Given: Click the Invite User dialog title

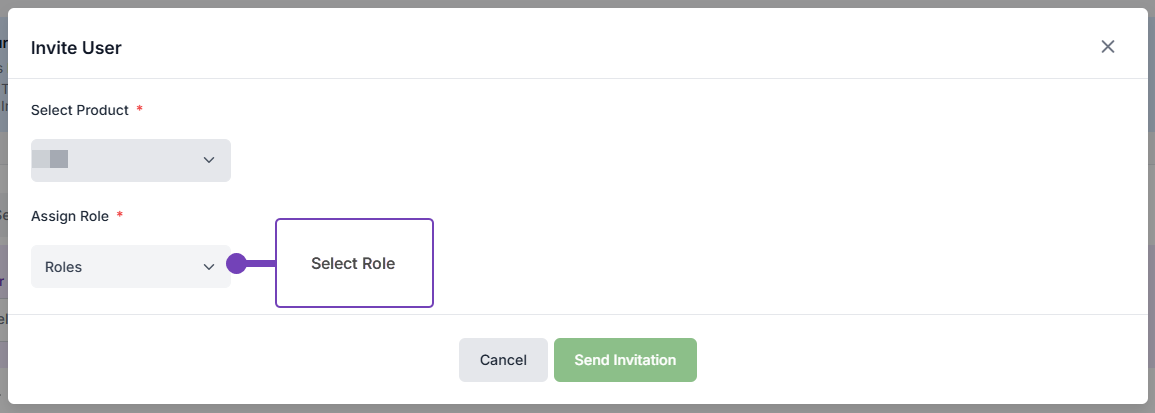Looking at the screenshot, I should (76, 47).
